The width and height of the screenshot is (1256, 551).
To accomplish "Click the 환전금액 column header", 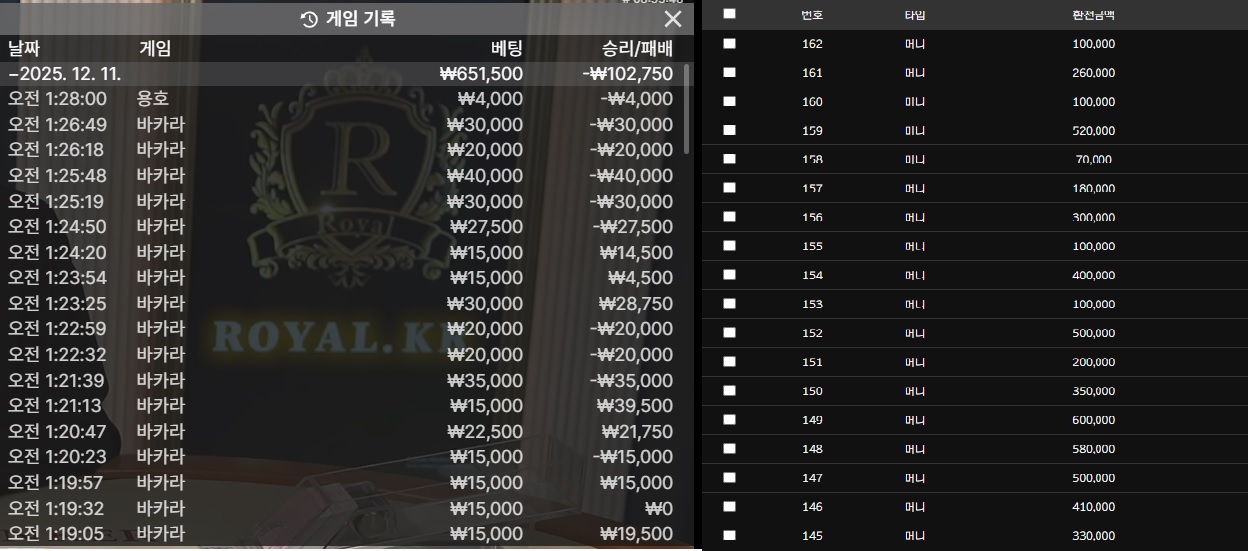I will (x=1092, y=15).
